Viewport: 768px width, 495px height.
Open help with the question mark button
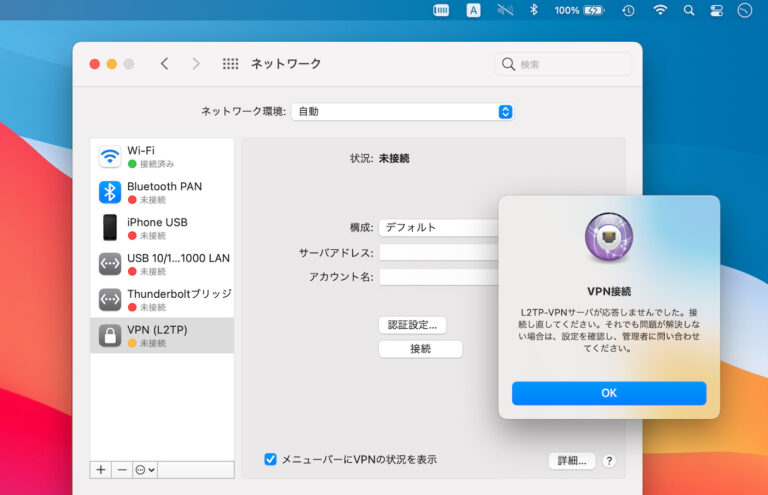point(609,460)
